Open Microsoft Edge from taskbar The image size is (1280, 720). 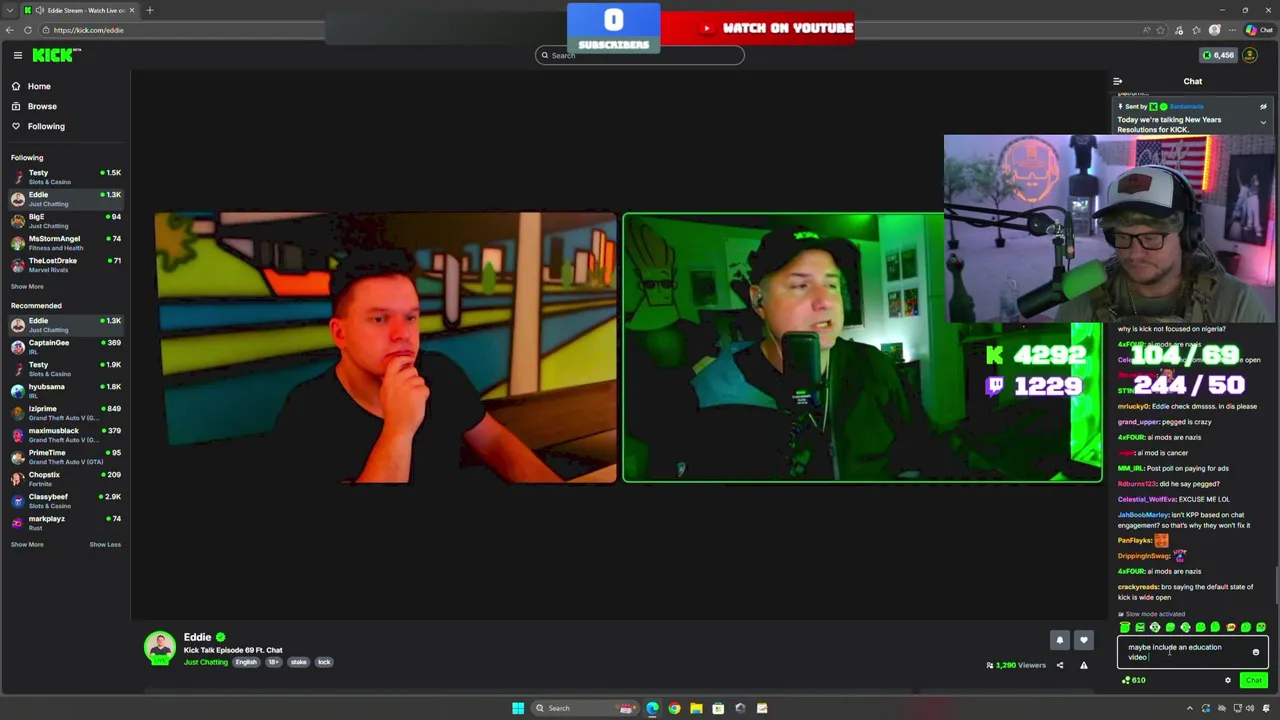point(652,708)
